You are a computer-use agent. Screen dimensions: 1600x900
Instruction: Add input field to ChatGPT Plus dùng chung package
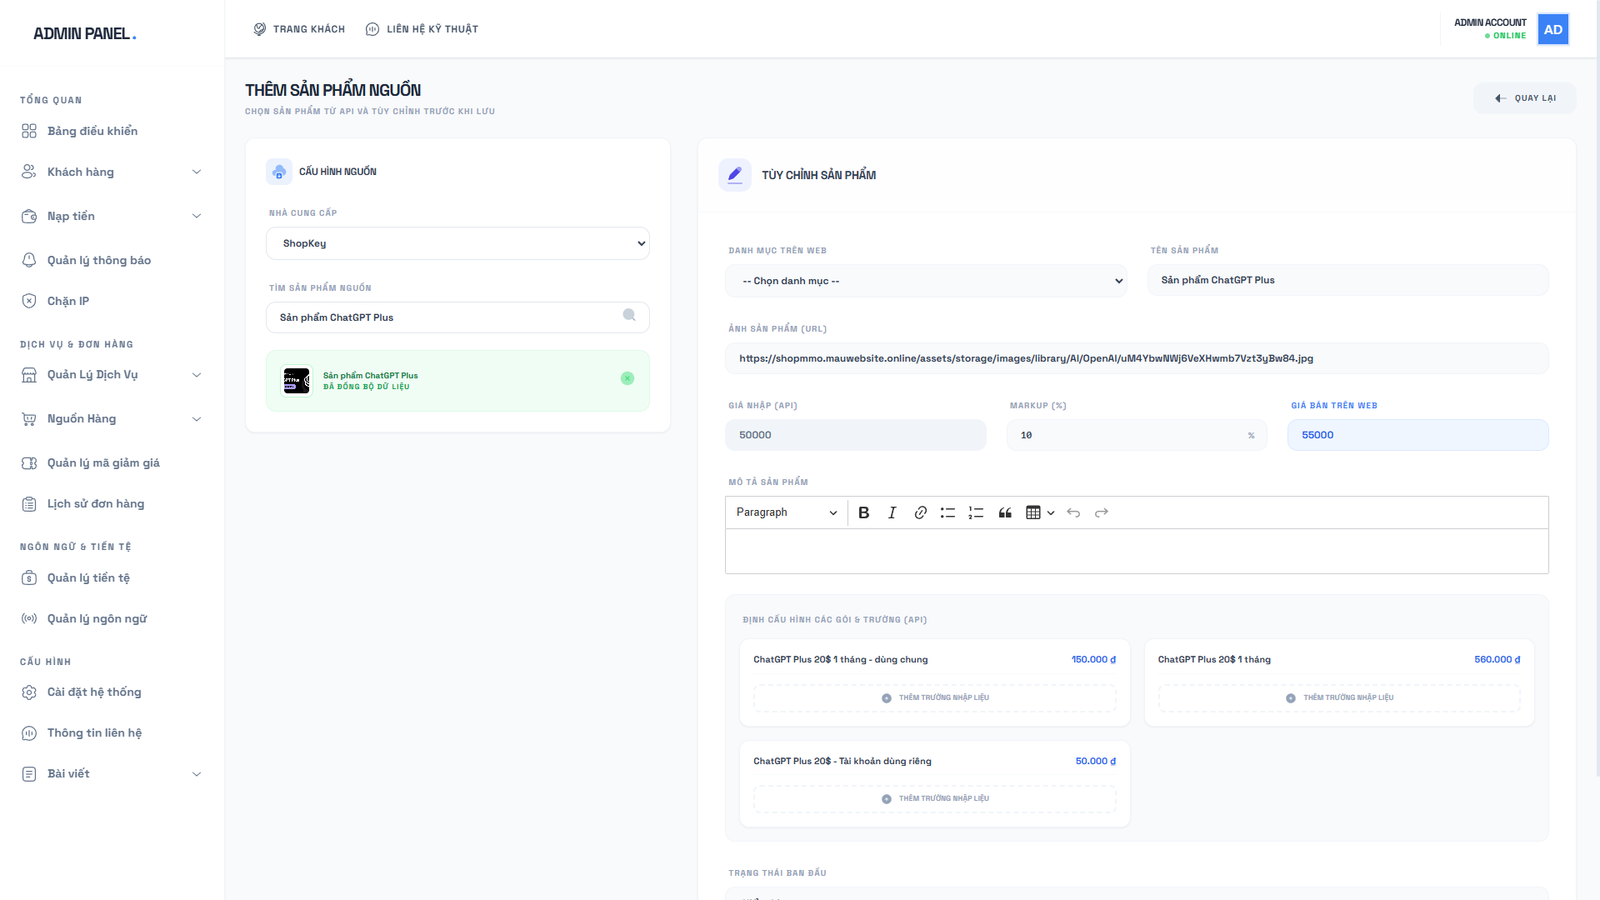coord(934,698)
